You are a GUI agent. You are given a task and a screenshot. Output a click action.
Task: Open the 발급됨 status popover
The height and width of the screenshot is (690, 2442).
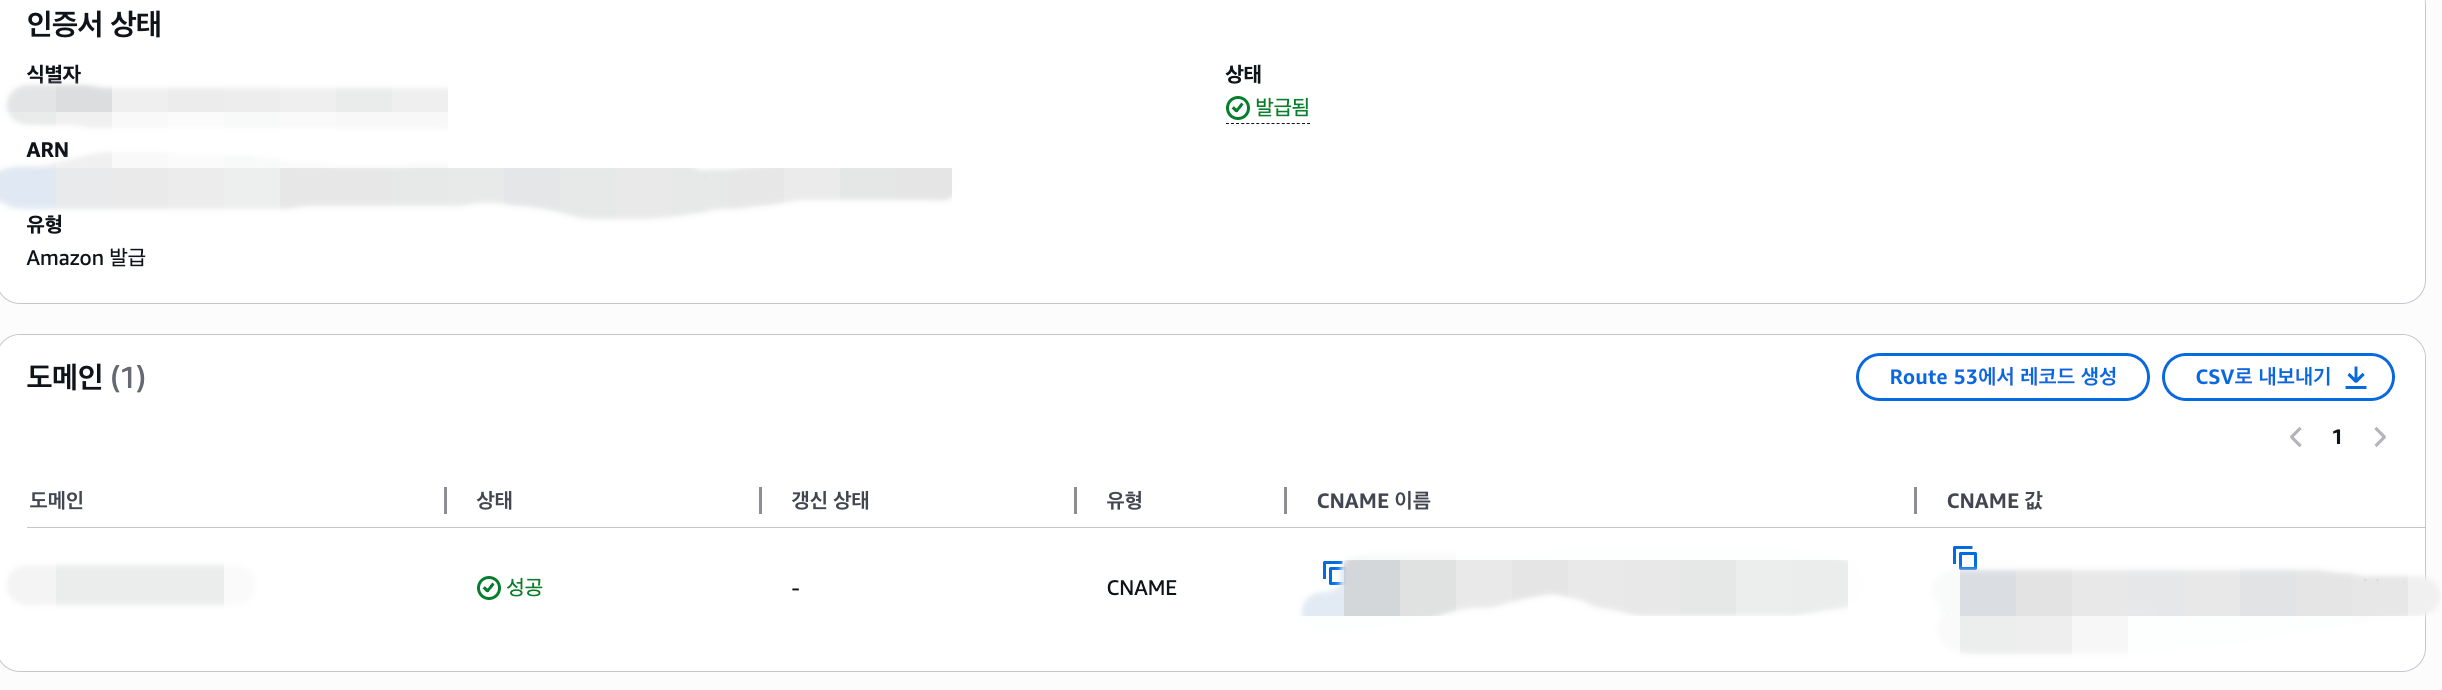click(x=1282, y=108)
